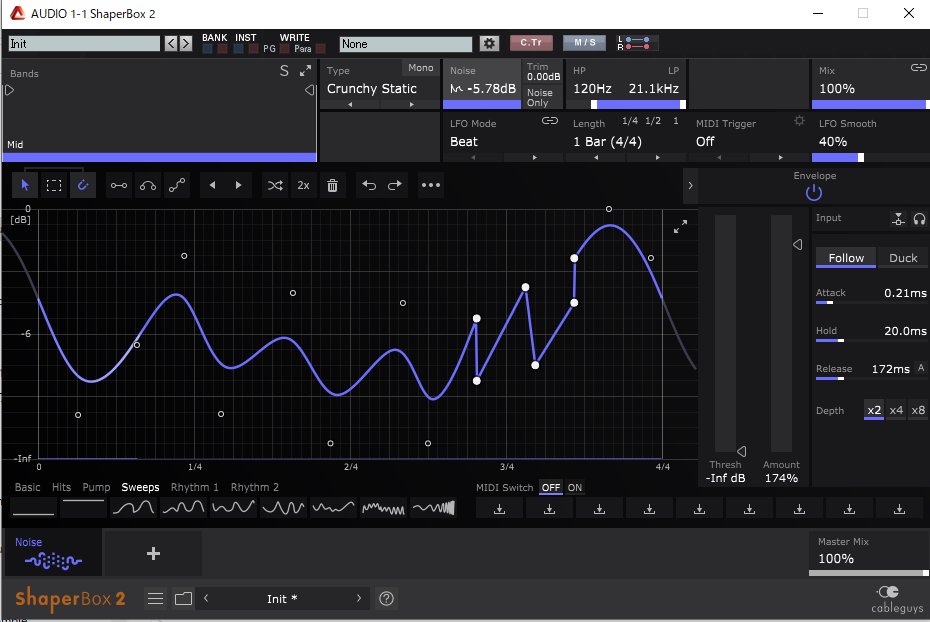Undo the last edit
This screenshot has width=930, height=622.
[x=369, y=186]
